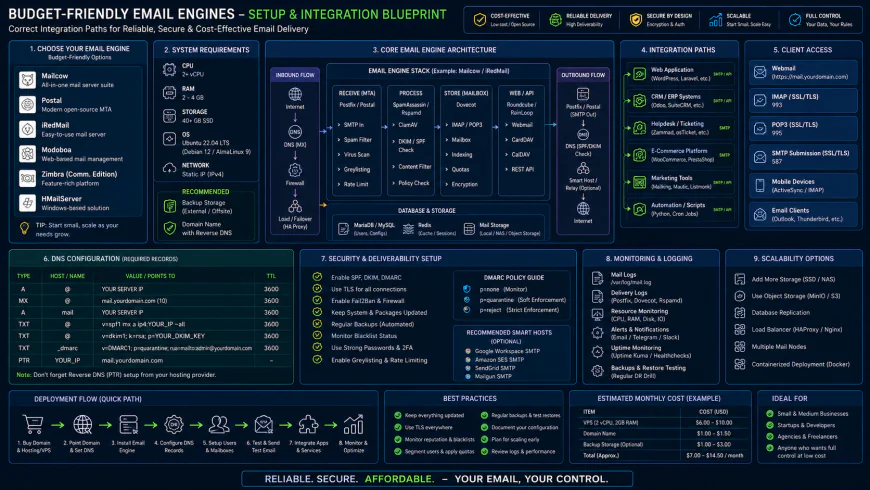This screenshot has width=870, height=490.
Task: Click the E-Commerce Platform card
Action: coord(682,155)
